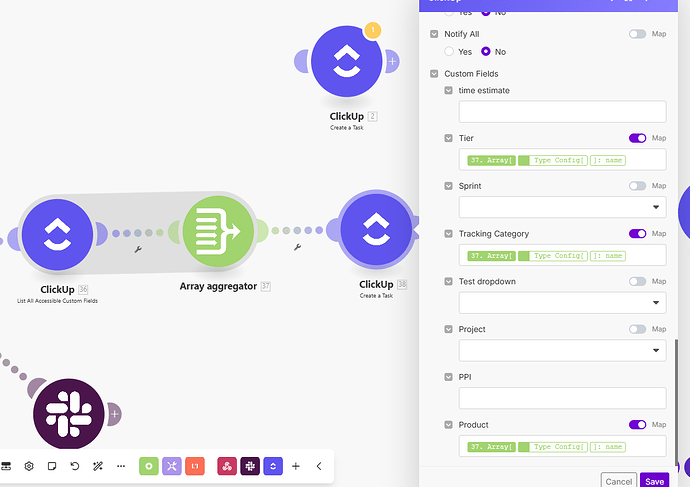Click the auto-align magic wand icon

point(98,466)
